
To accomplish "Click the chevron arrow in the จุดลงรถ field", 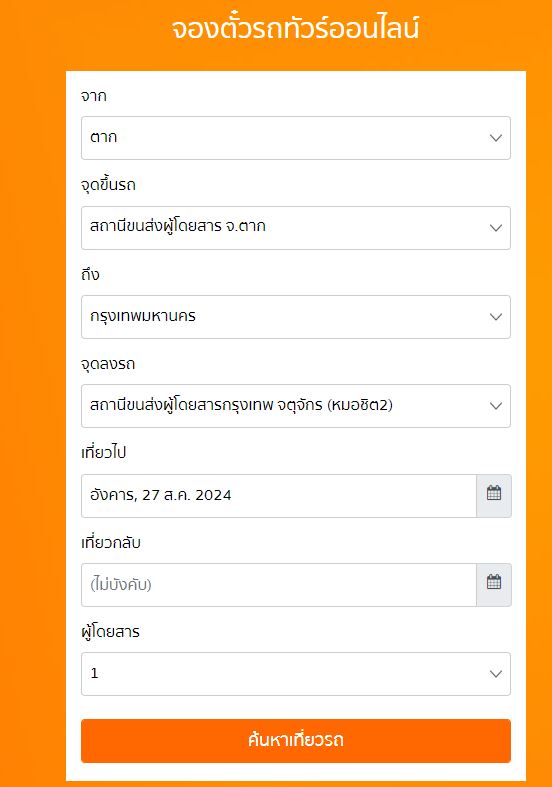I will click(496, 406).
